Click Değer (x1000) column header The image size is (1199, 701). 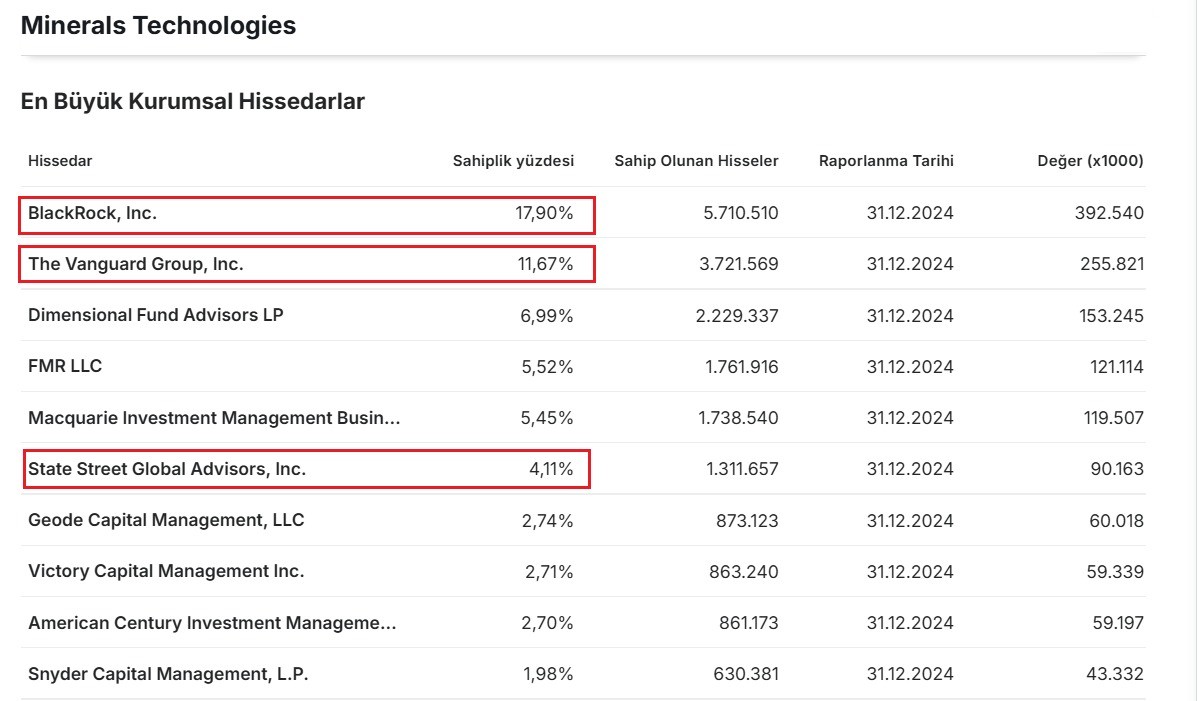[1090, 161]
